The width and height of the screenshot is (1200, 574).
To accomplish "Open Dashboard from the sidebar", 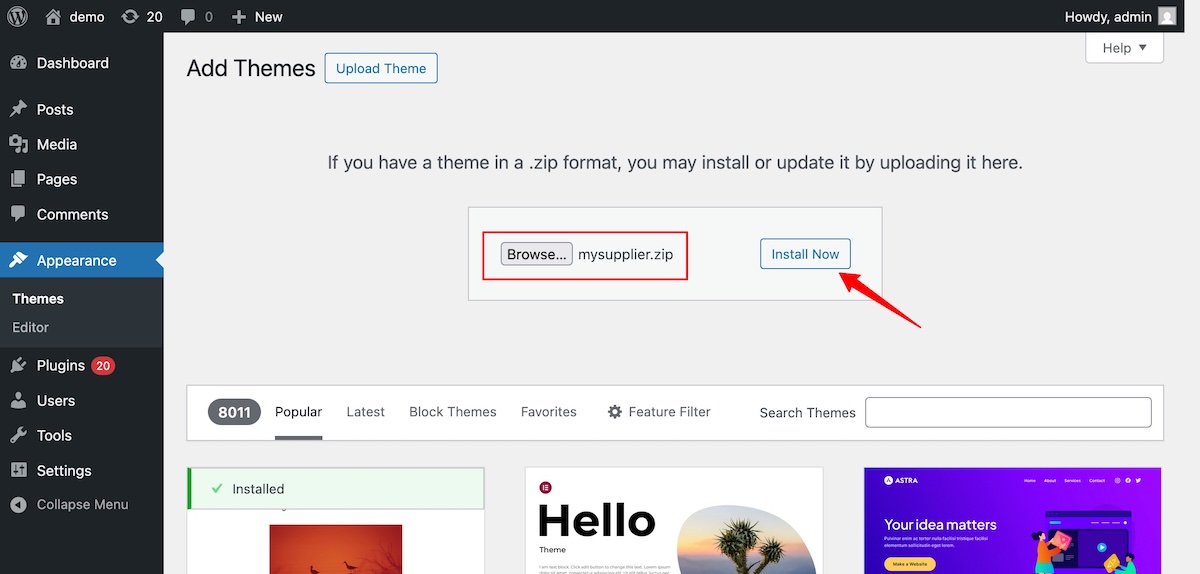I will tap(72, 63).
